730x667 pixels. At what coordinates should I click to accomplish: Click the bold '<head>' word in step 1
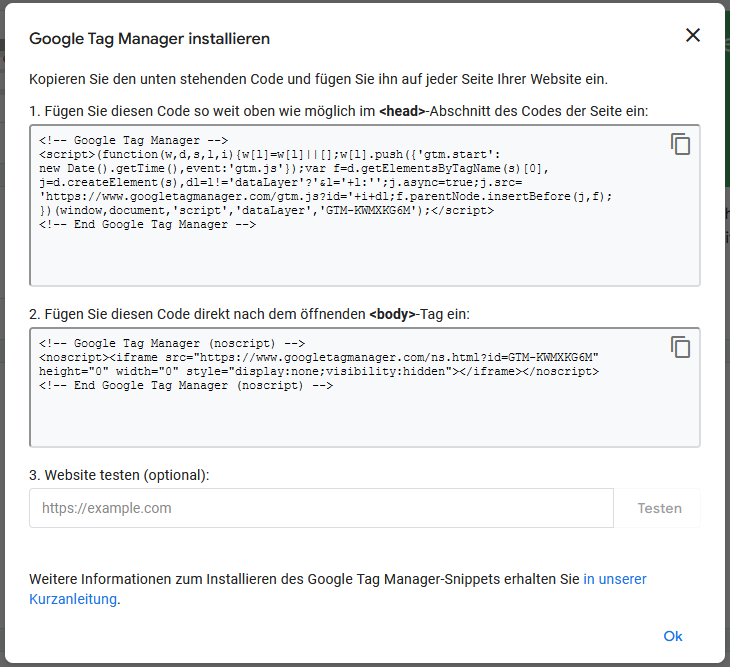pos(402,111)
